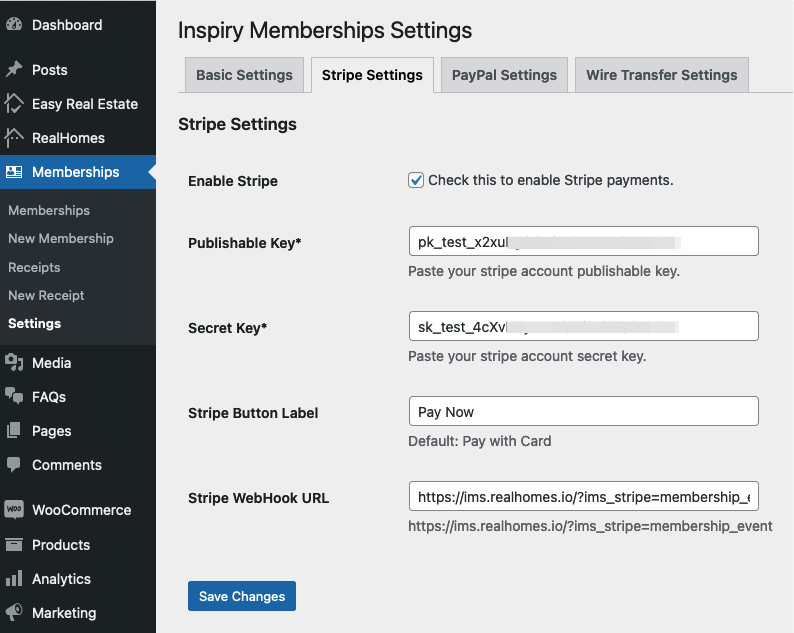Click the 'Publishable Key*' row label
Screen dimensions: 794x633
click(x=245, y=243)
